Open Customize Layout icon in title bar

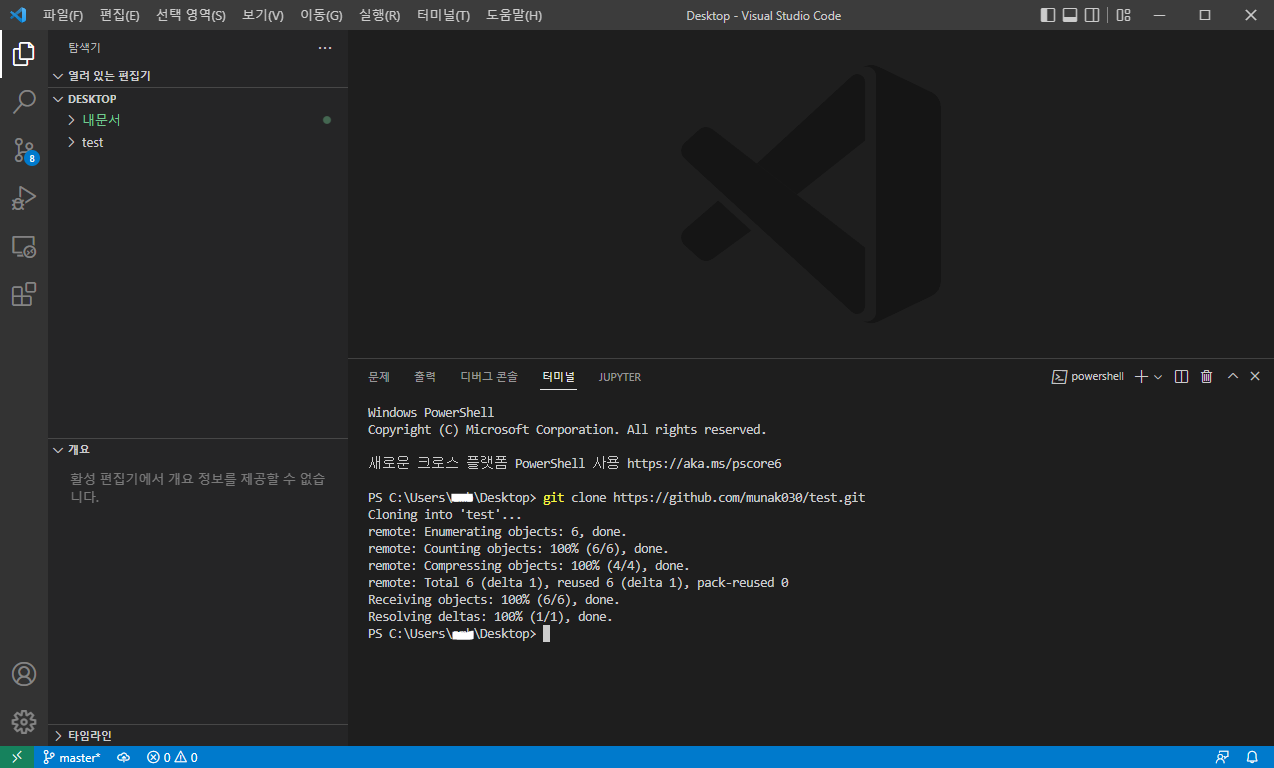(x=1124, y=15)
